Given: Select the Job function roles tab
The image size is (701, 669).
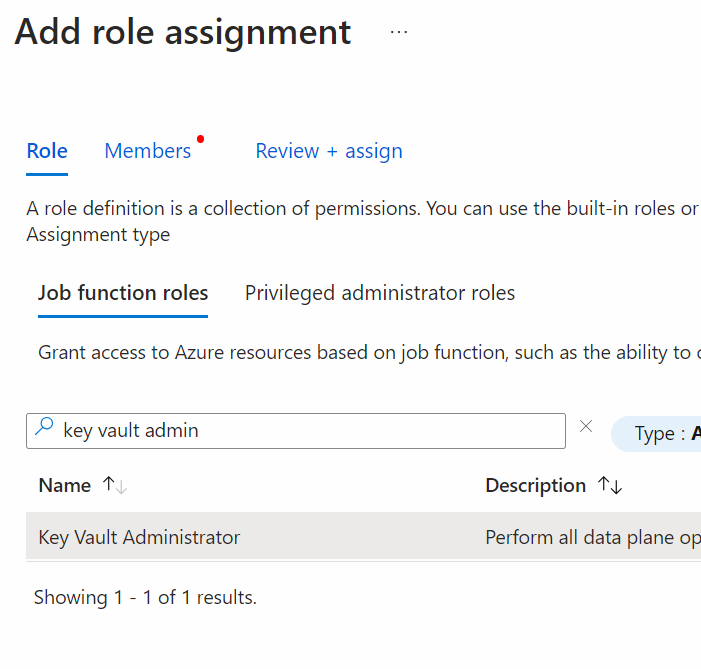Looking at the screenshot, I should click(123, 293).
